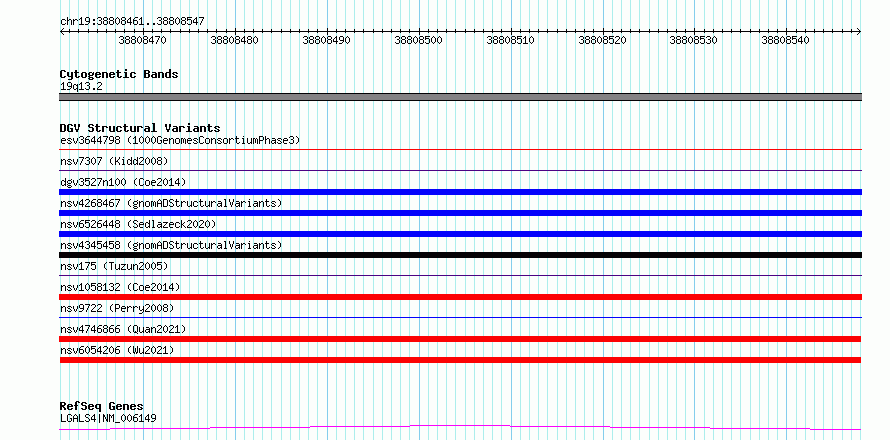Click the blue bar under dgv3527n100
890x440 pixels.
460,192
